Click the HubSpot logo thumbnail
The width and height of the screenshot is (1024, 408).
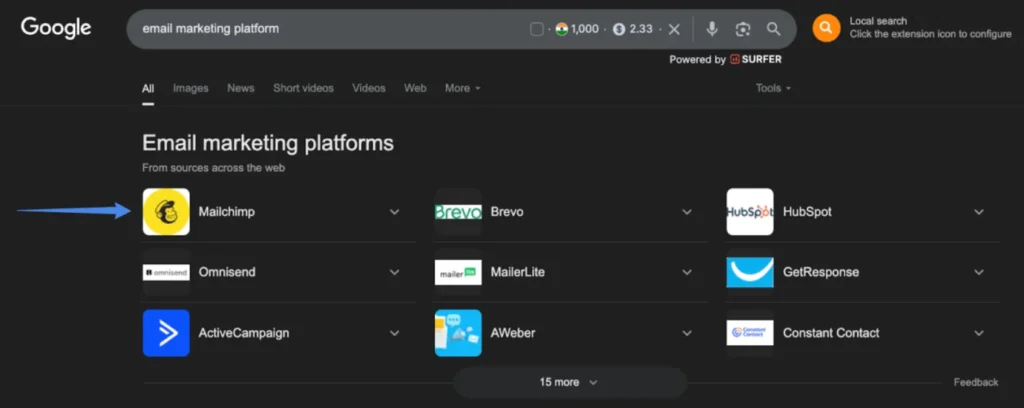point(750,212)
